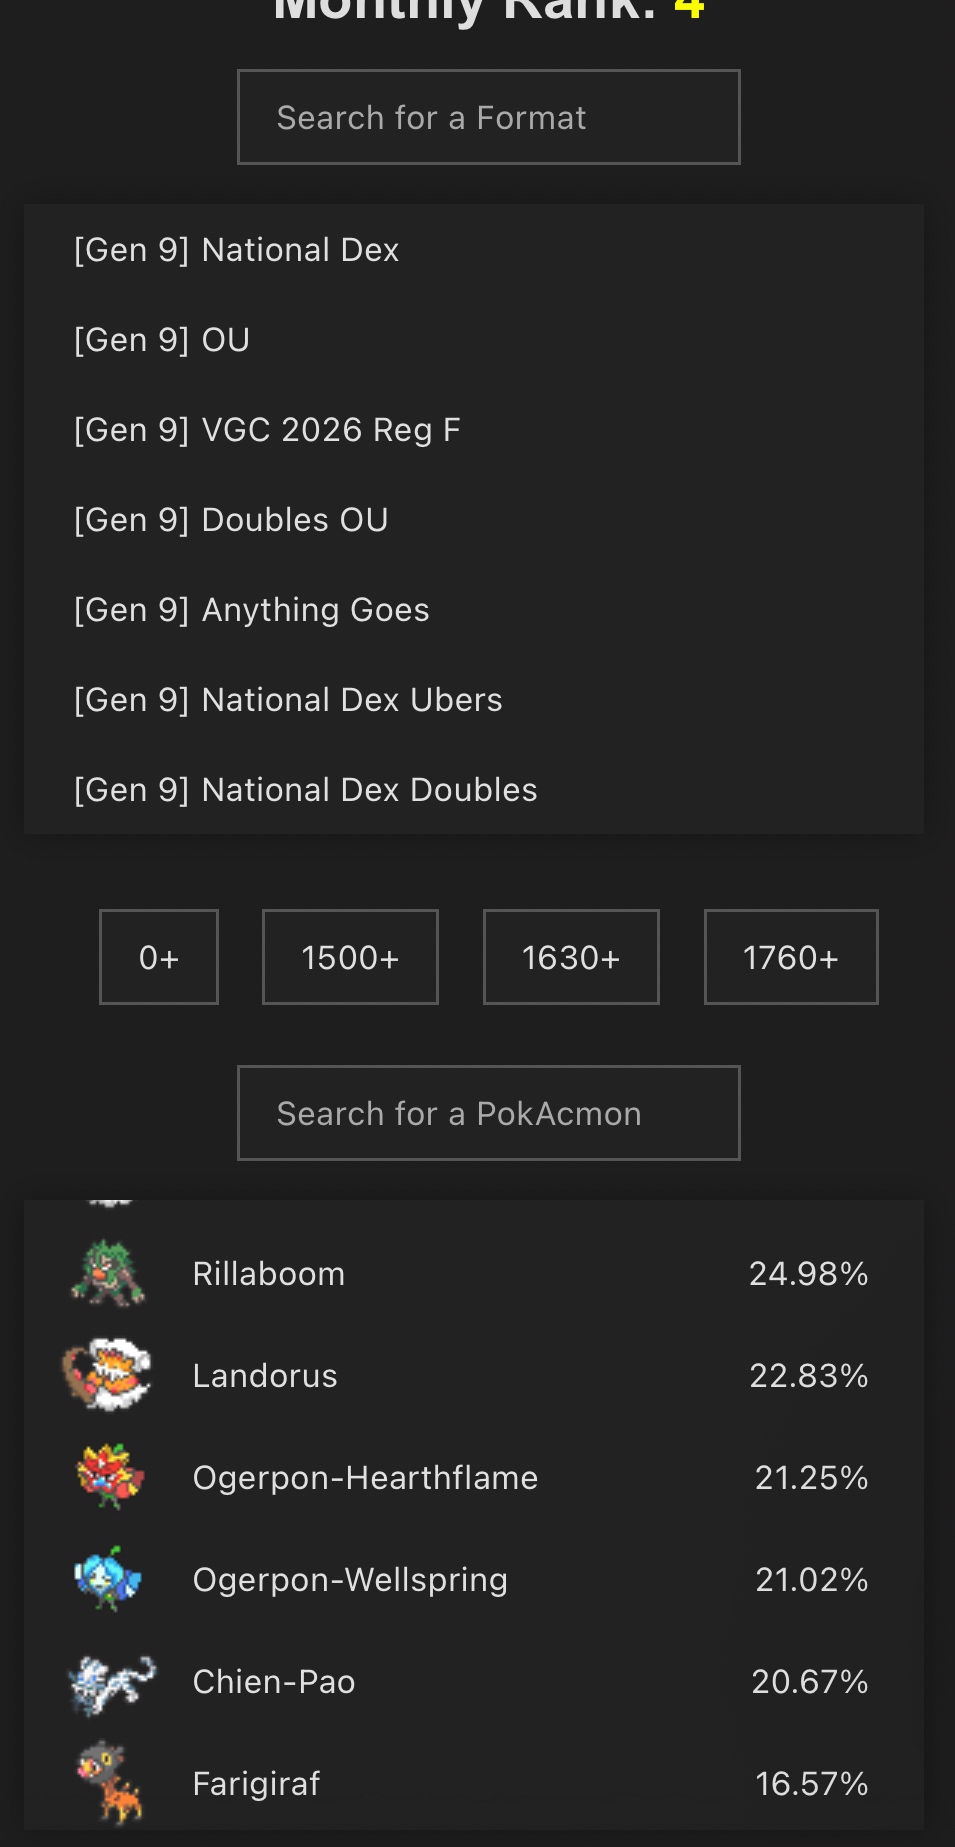Select the 0+ rating filter
The image size is (955, 1847).
[159, 957]
